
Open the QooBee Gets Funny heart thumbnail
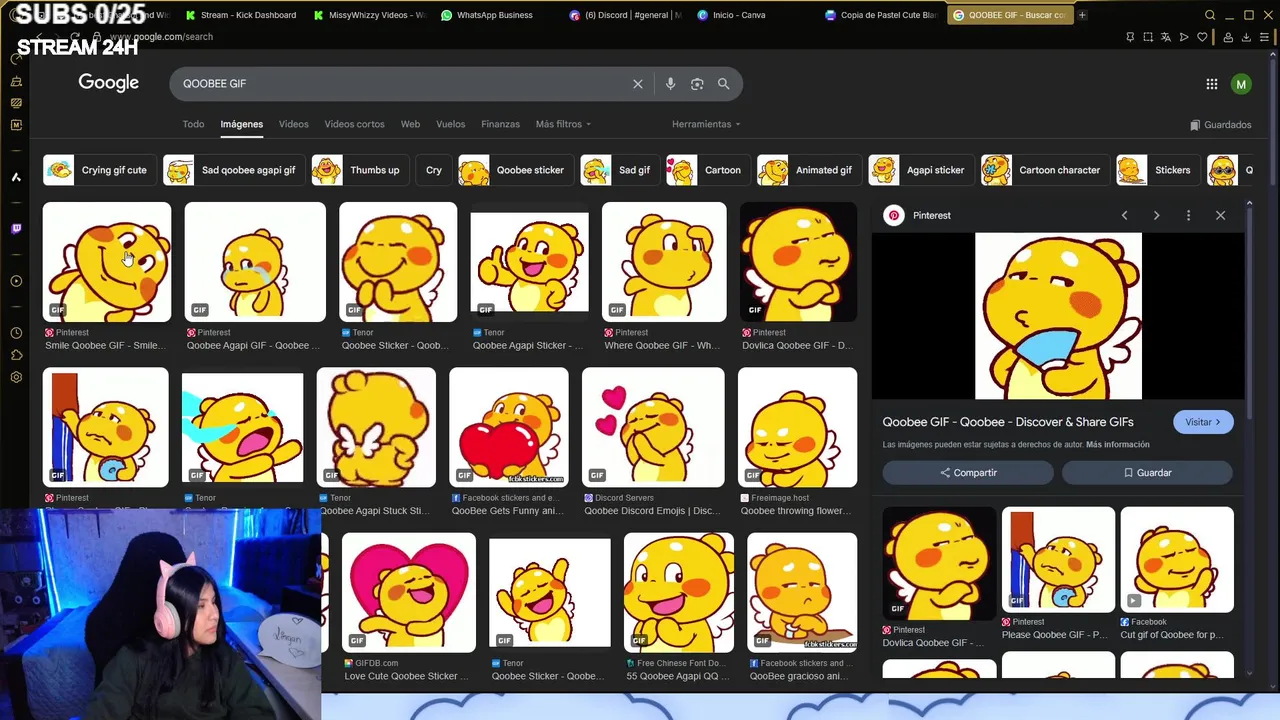click(509, 427)
